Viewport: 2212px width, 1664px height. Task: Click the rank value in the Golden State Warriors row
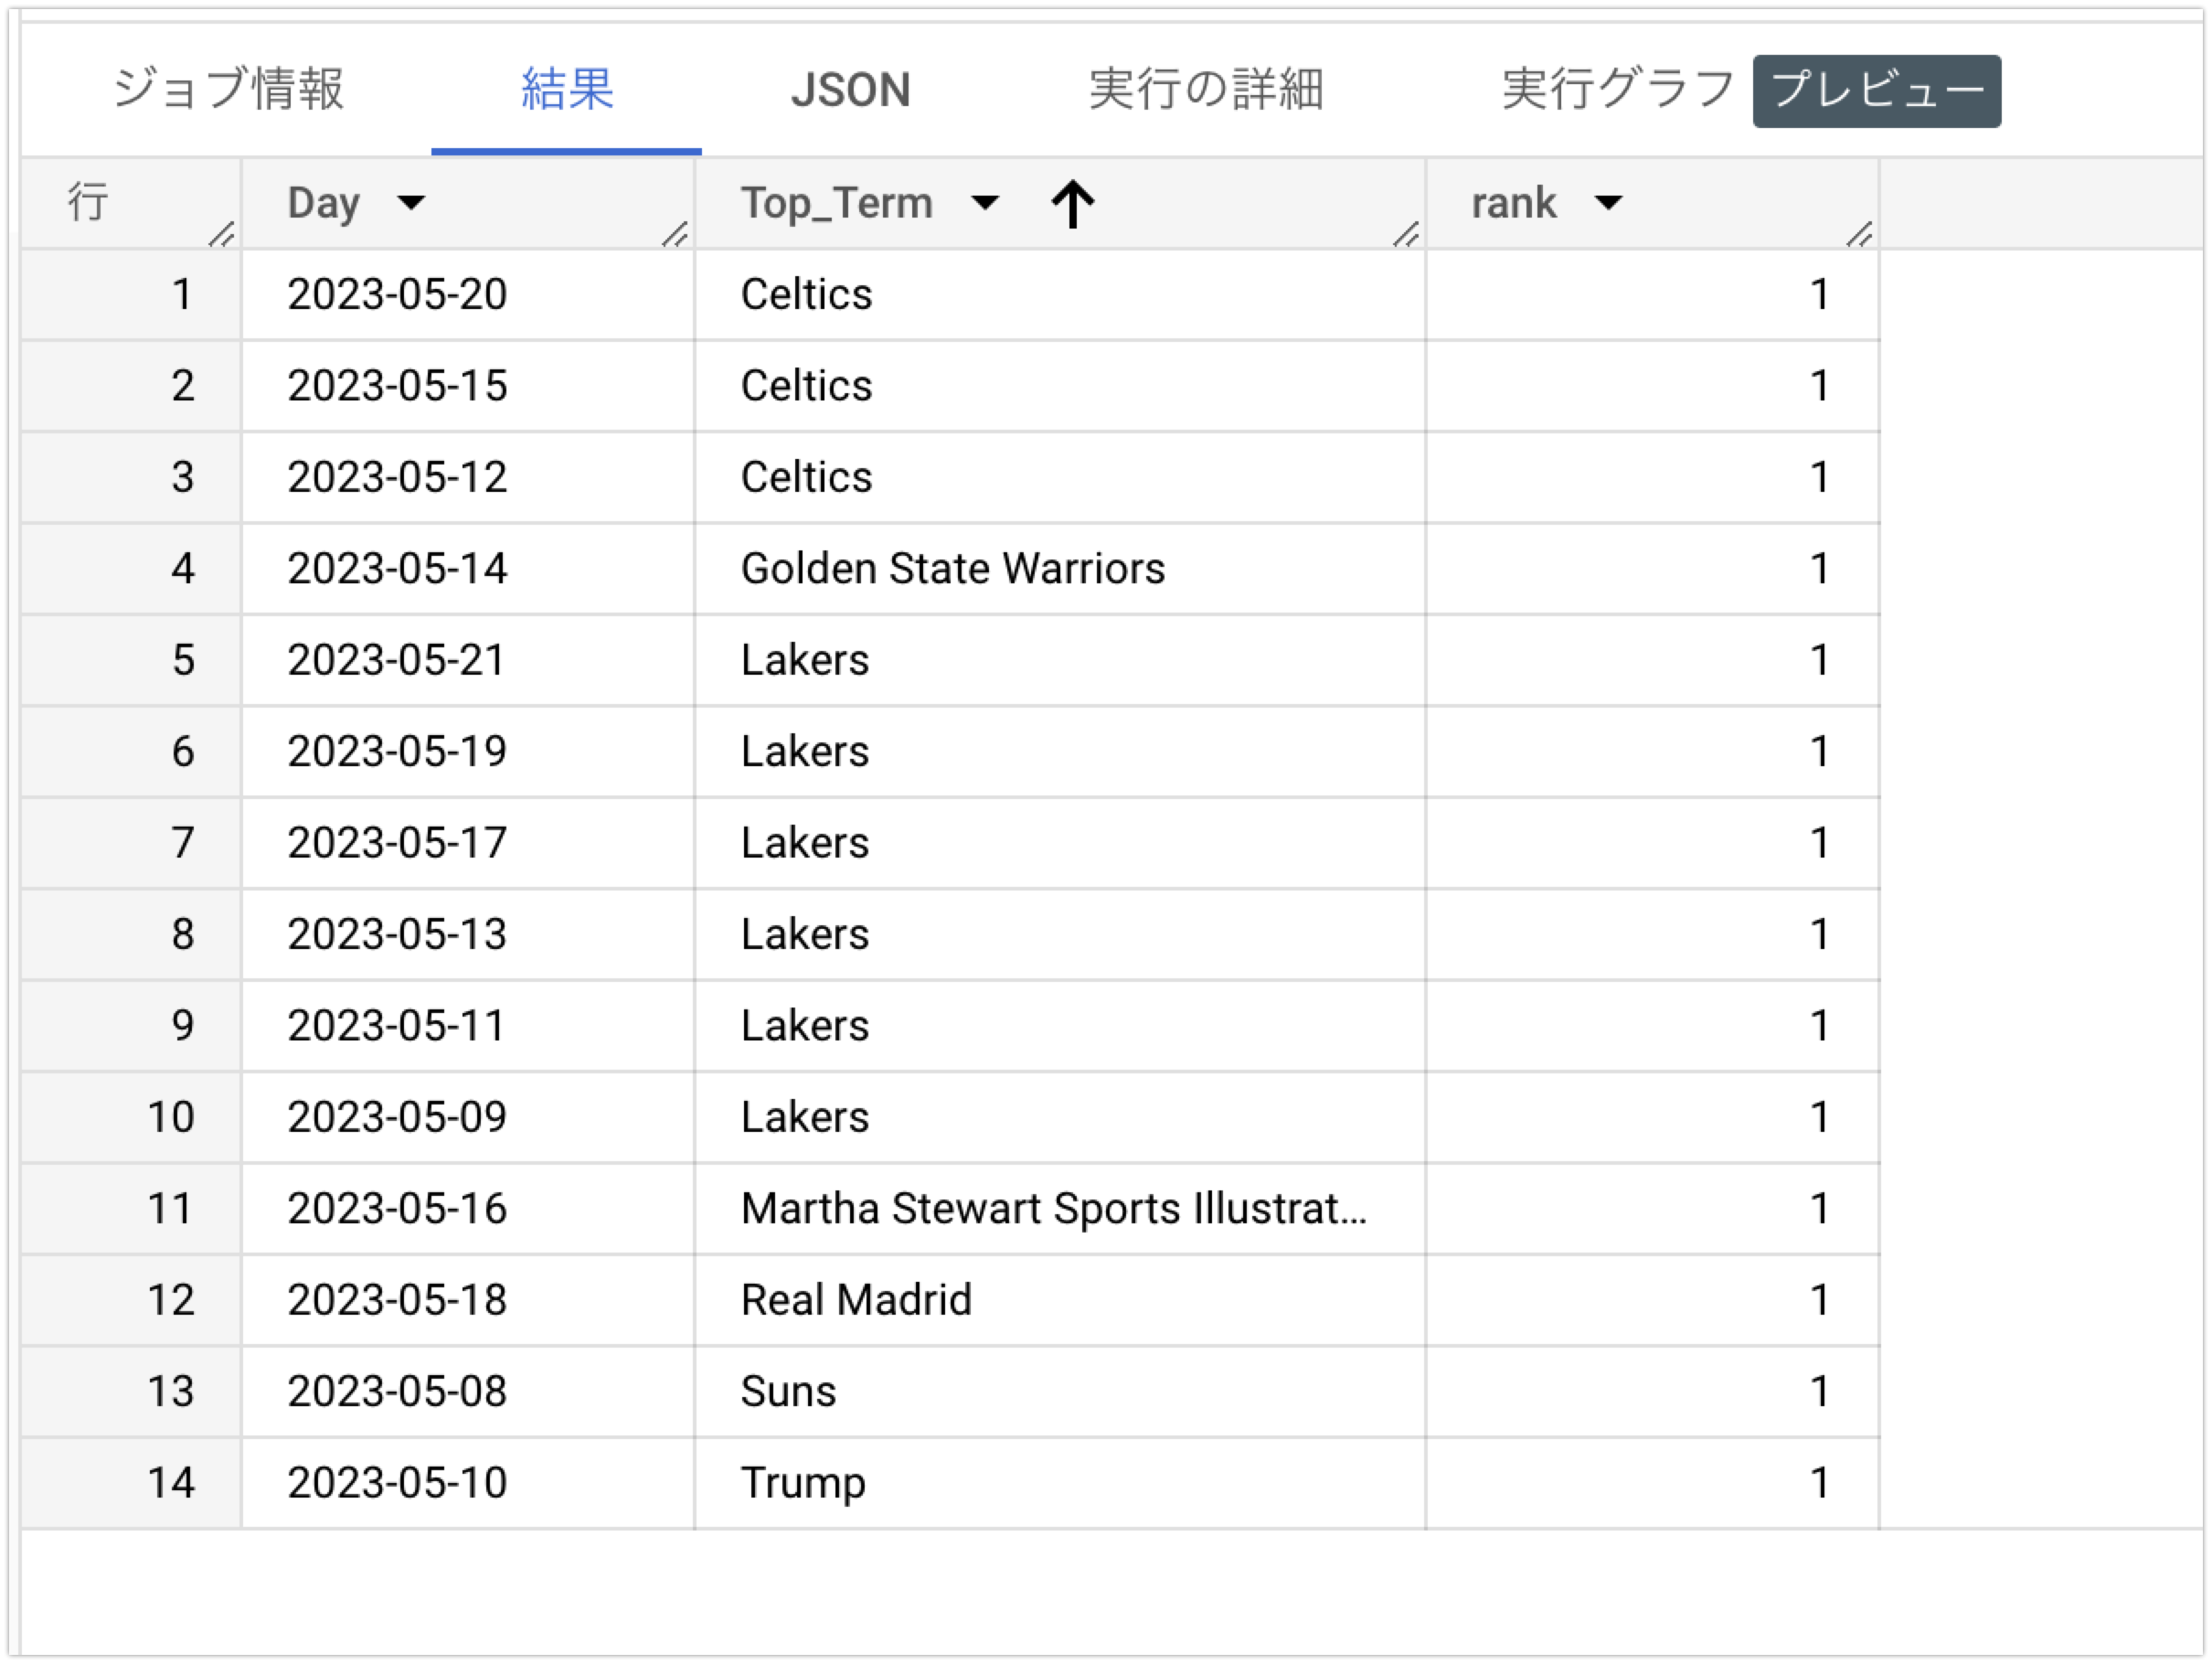coord(1819,568)
